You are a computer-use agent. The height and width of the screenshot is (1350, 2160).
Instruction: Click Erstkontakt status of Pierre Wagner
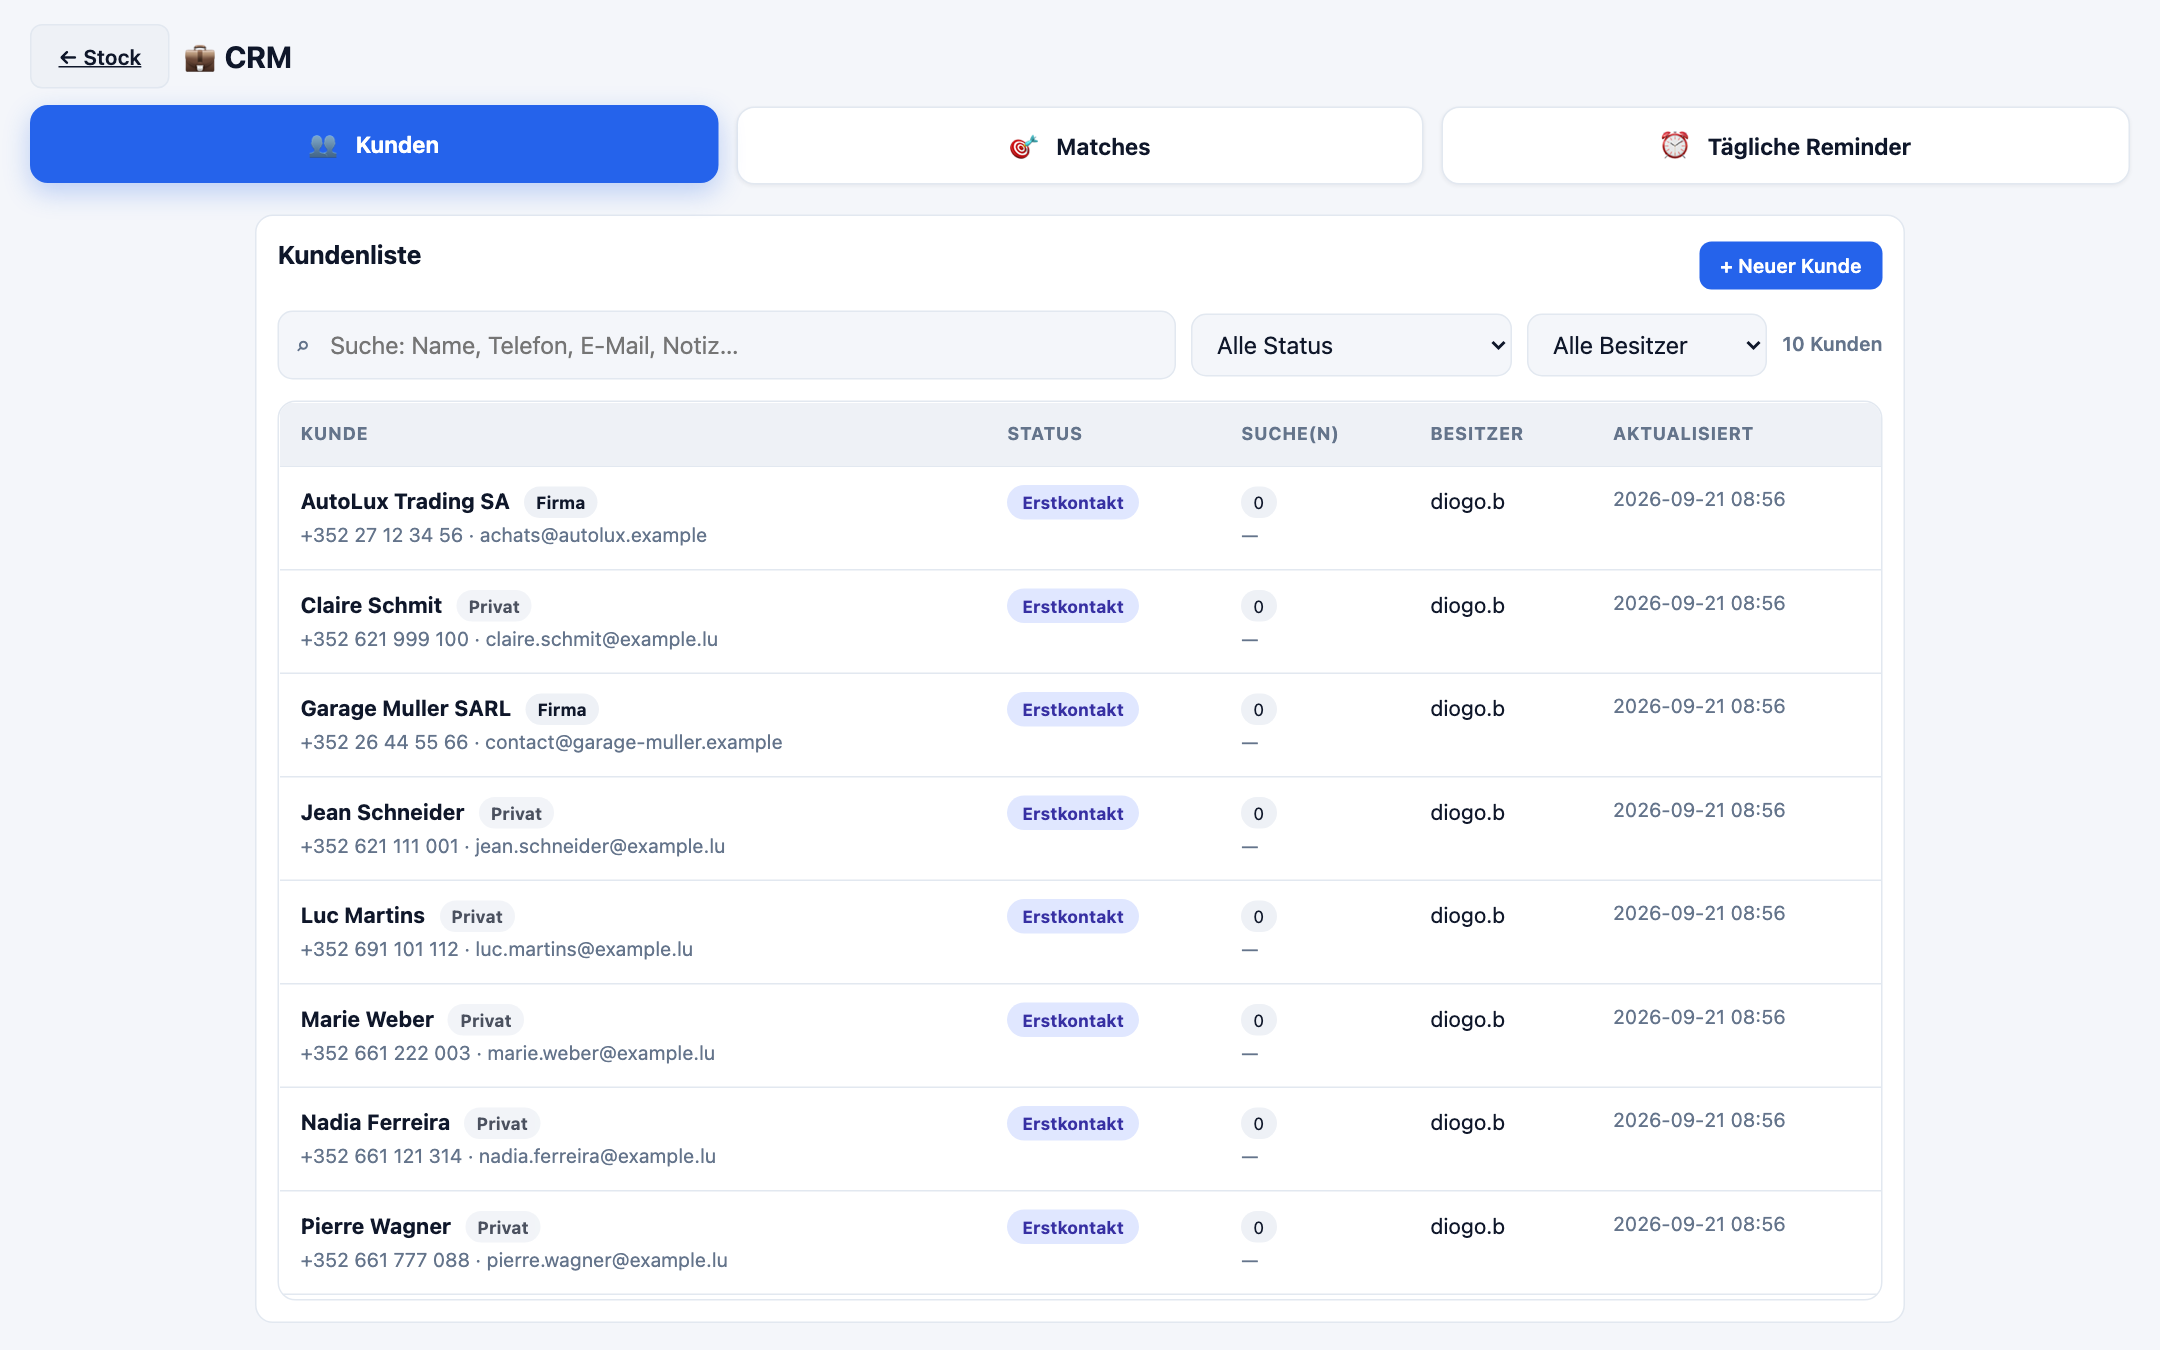click(1072, 1227)
